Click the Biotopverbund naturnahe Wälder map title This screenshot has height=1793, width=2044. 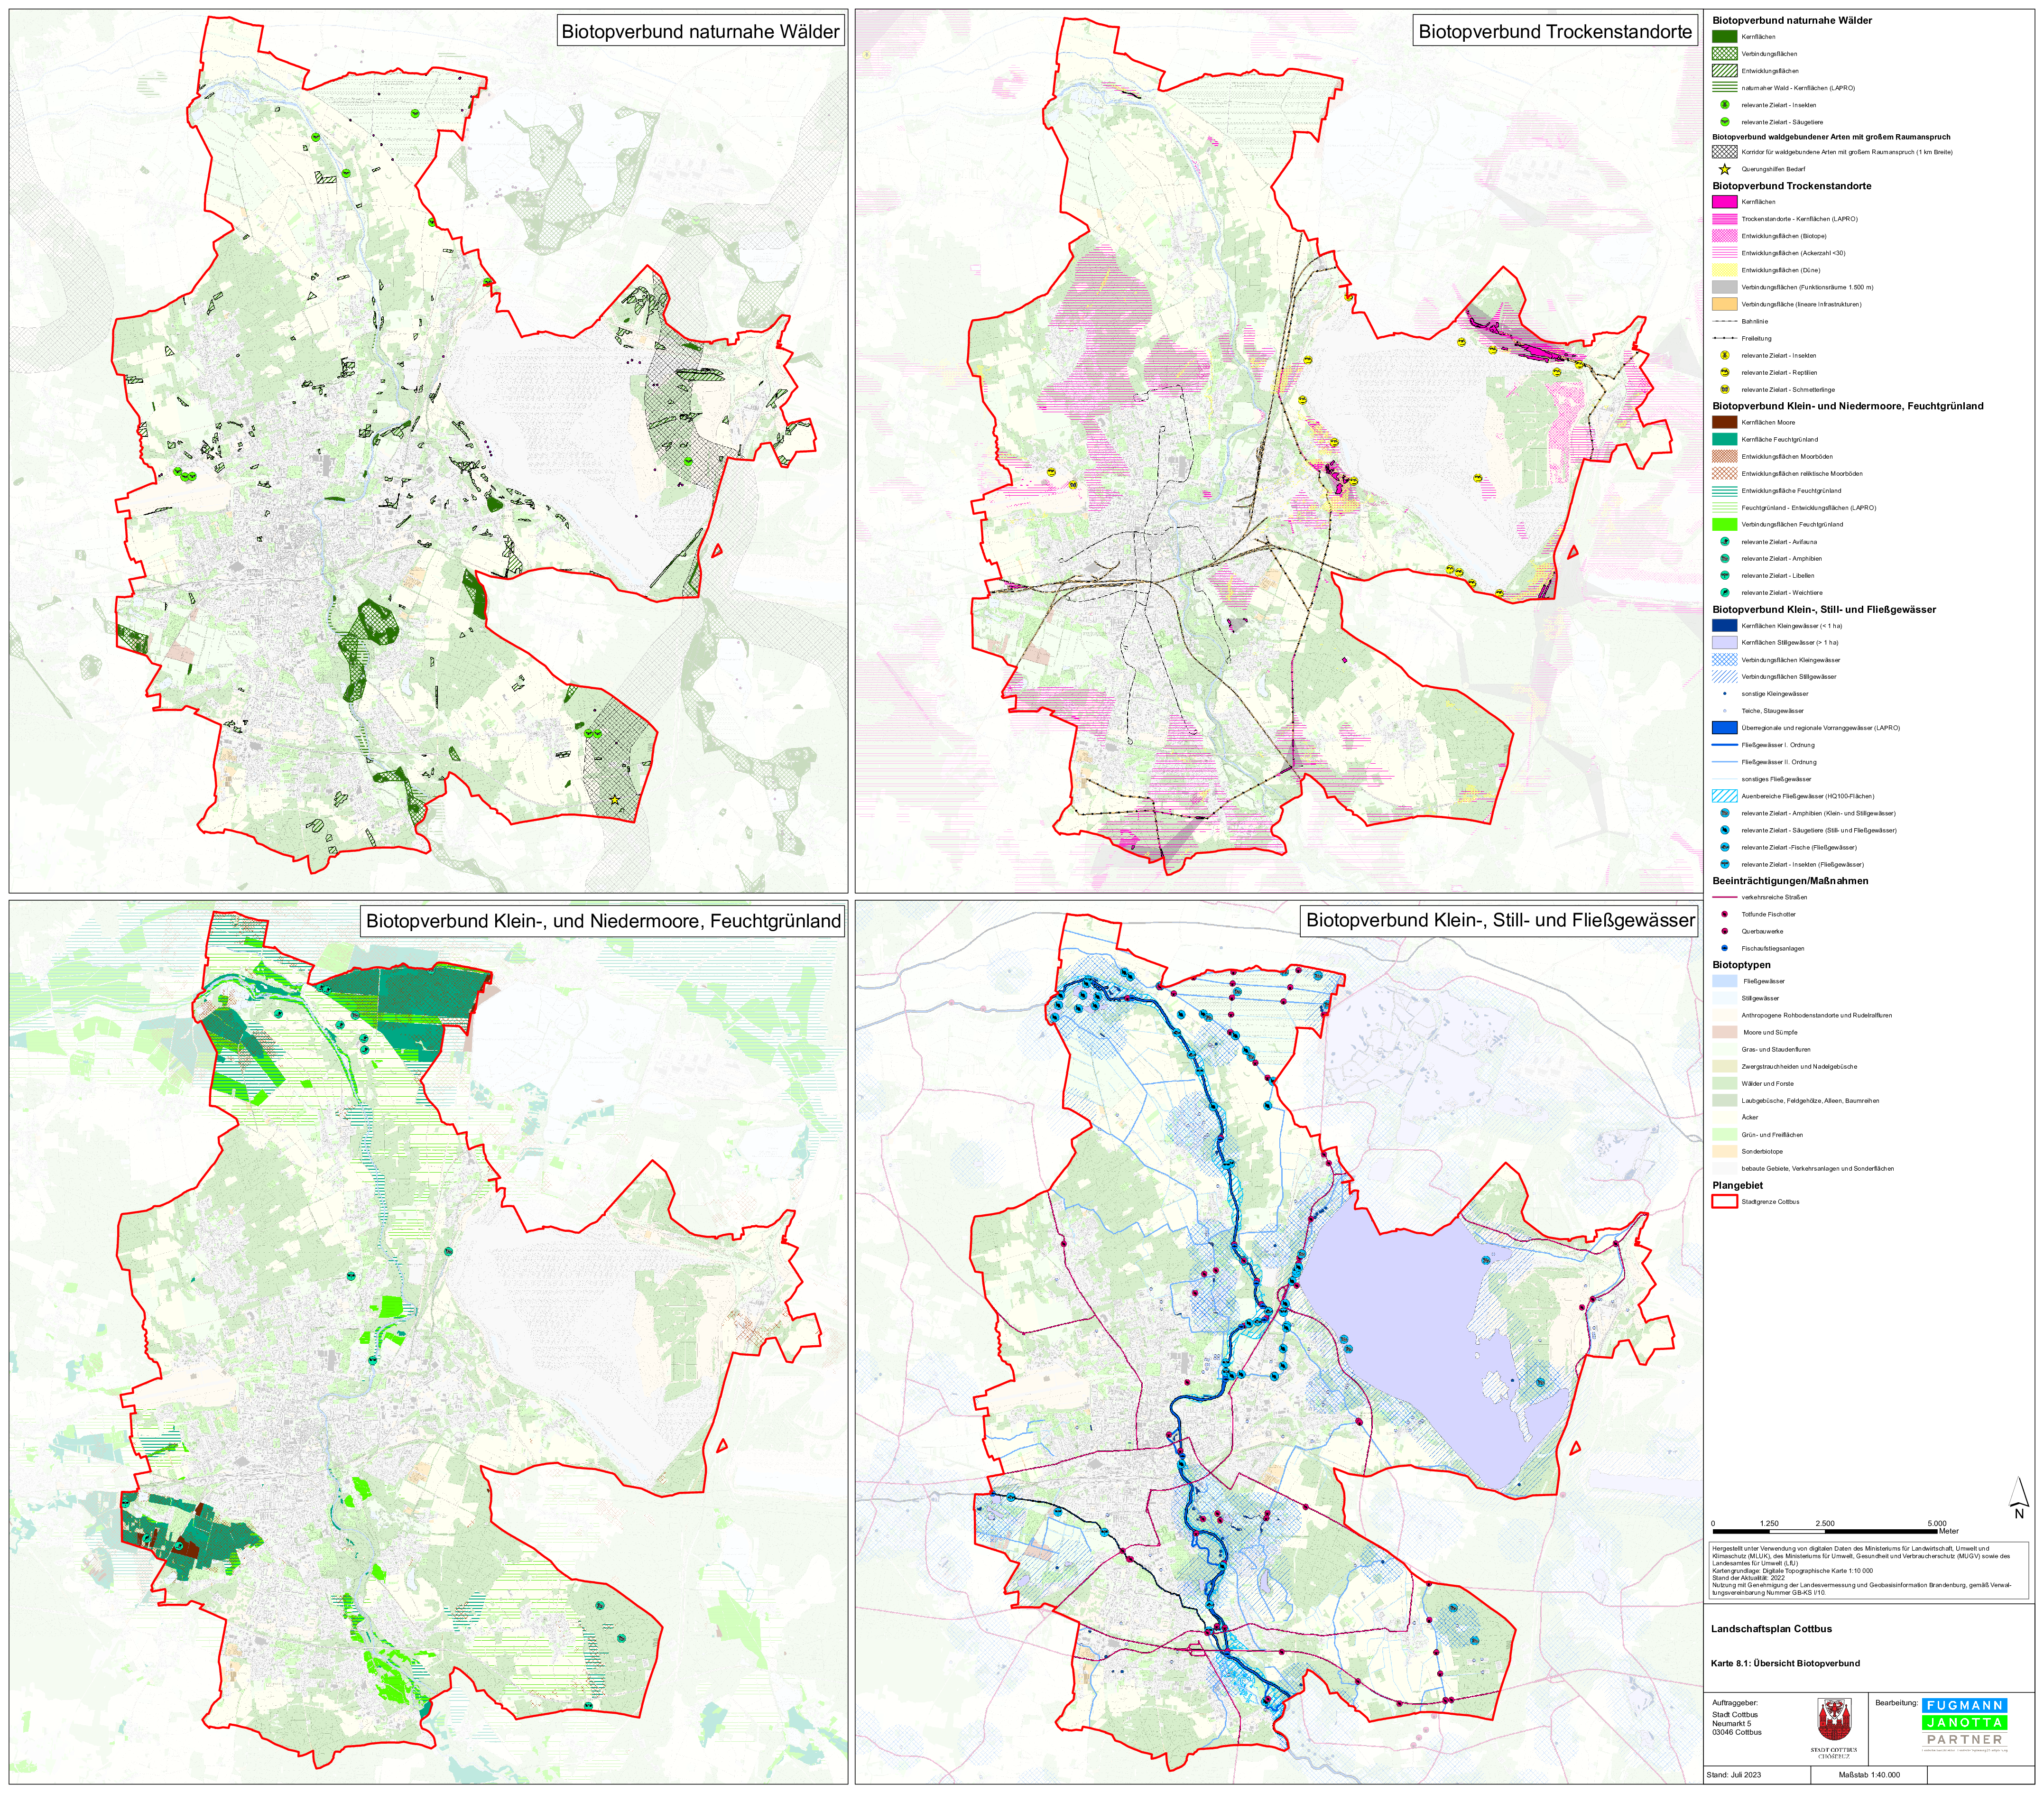tap(700, 31)
